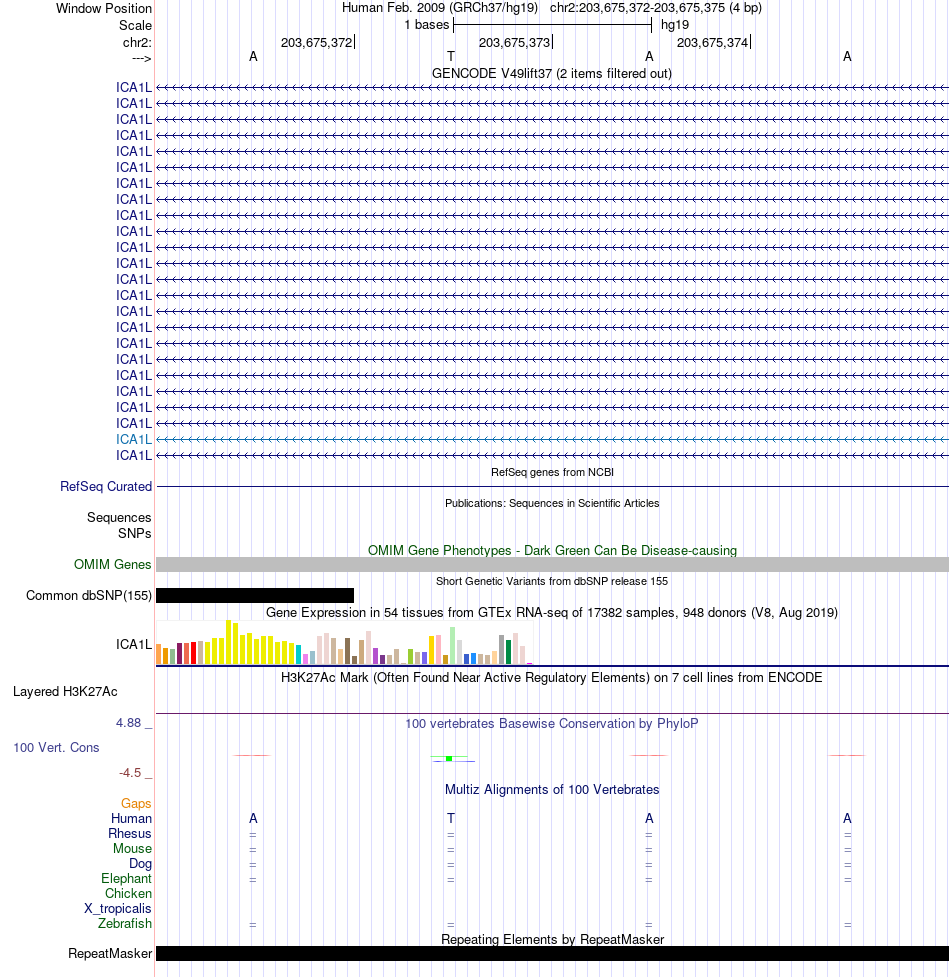Screen dimensions: 950x977
Task: Click the 100 Vert. Cons track label
Action: click(x=56, y=748)
